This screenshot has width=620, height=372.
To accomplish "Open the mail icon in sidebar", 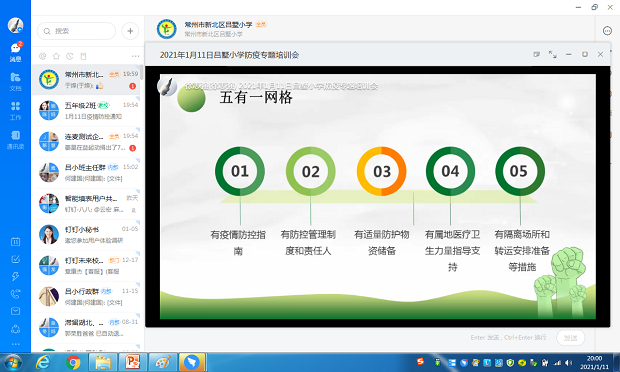I will point(15,311).
